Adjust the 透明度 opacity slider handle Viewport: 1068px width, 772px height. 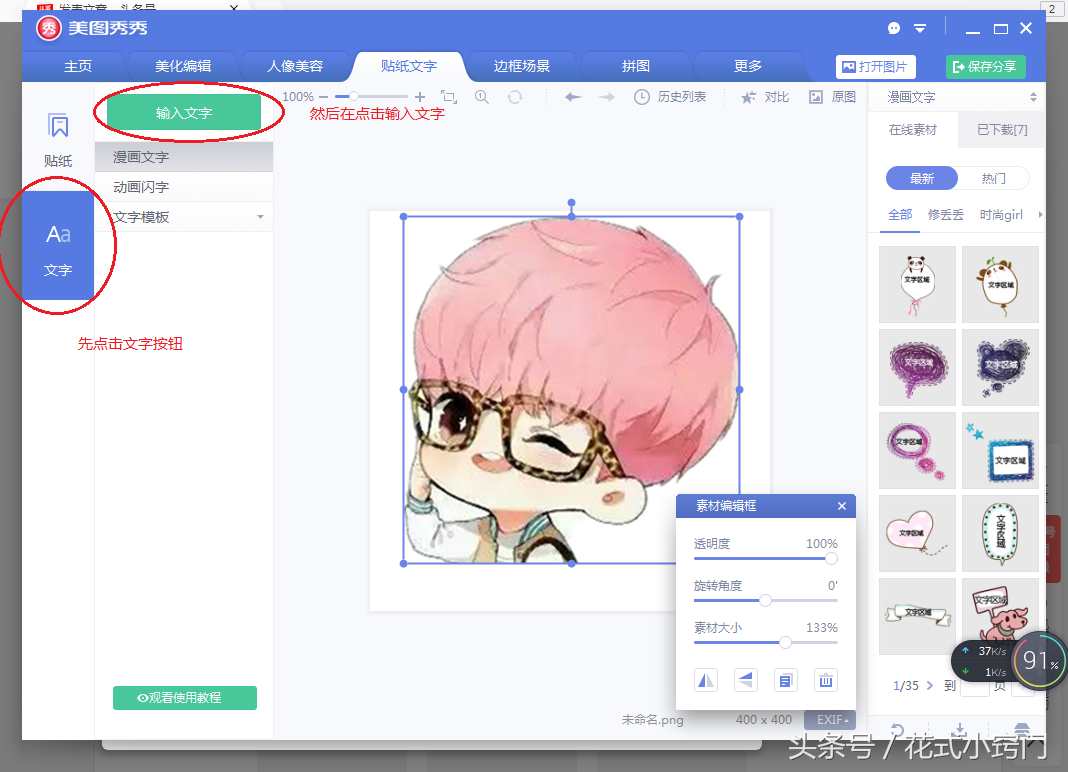[832, 559]
